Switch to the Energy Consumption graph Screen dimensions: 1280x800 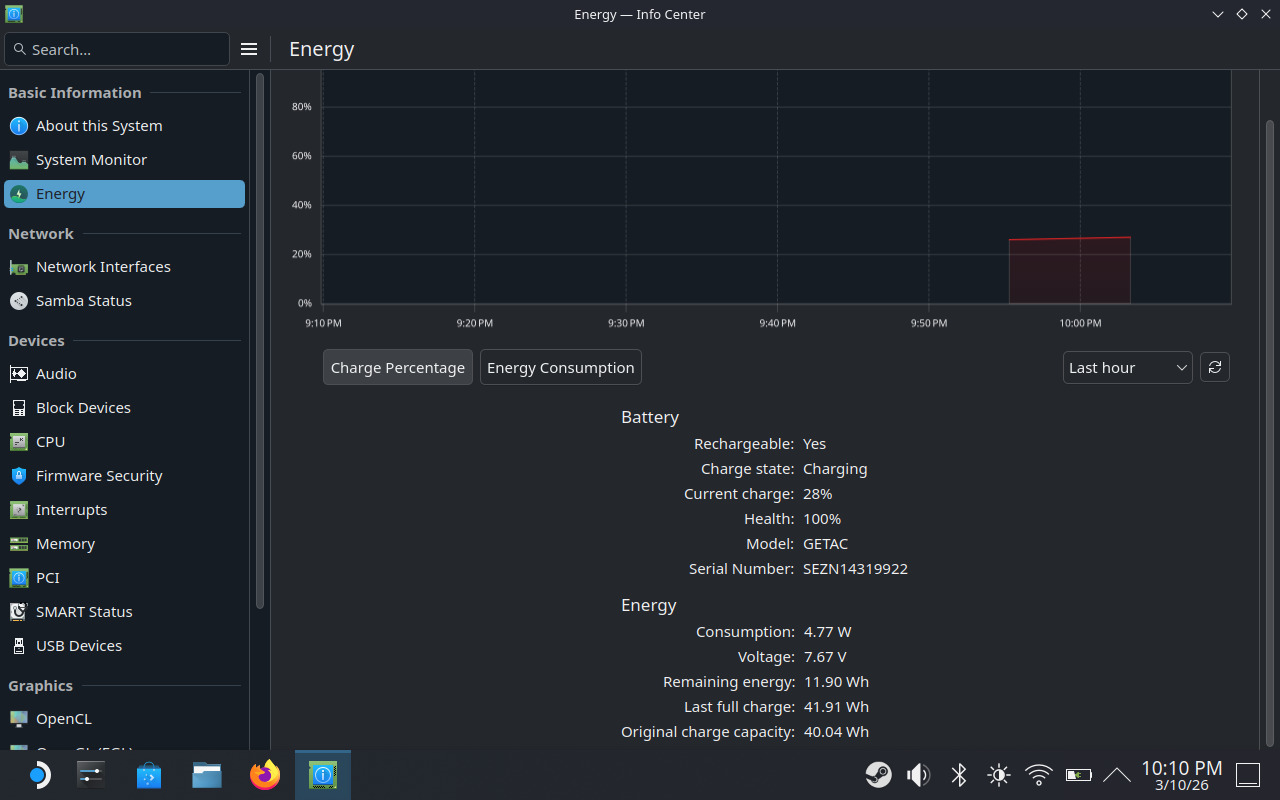point(561,367)
